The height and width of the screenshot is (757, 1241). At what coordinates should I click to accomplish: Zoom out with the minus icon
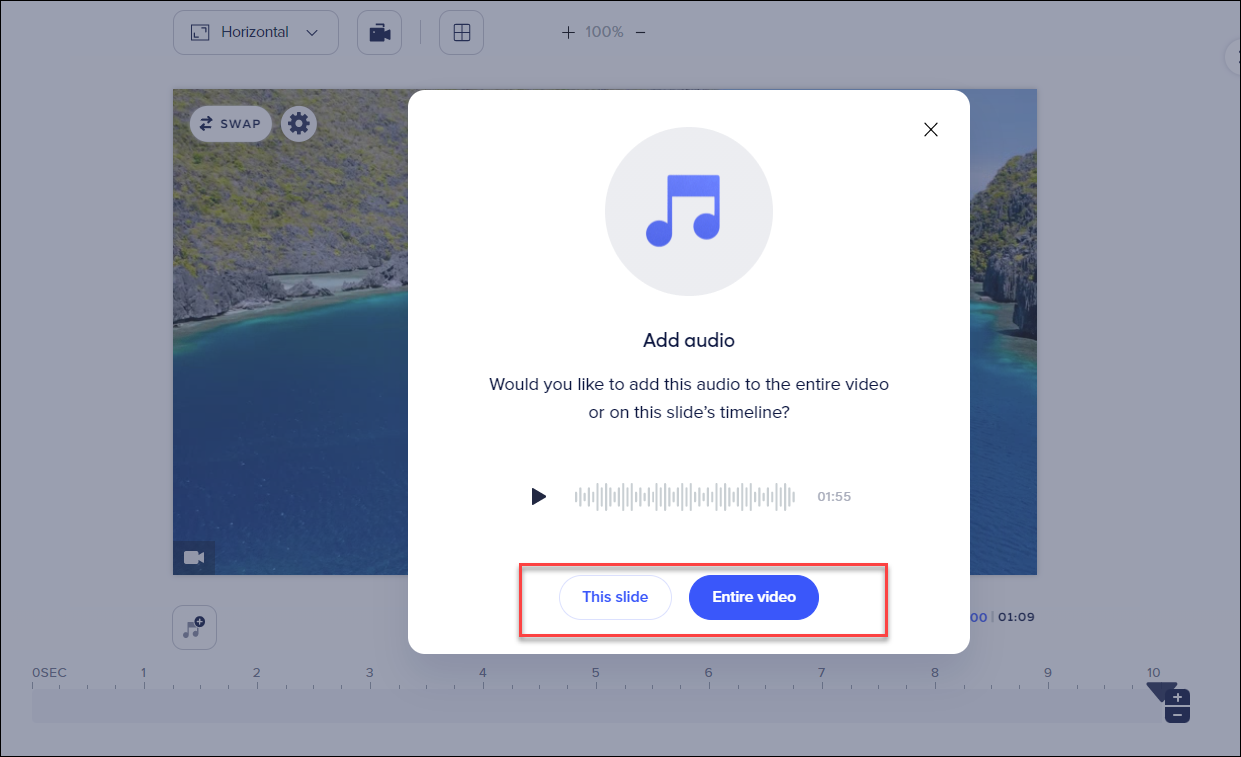(641, 32)
